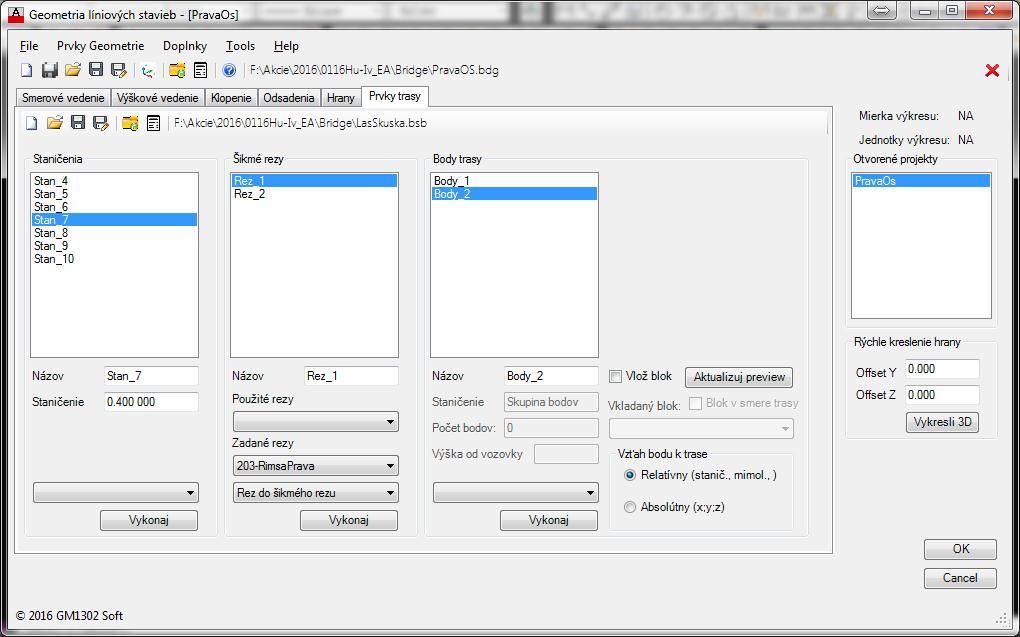Open the Použité rezy dropdown
Image resolution: width=1020 pixels, height=637 pixels.
click(x=314, y=423)
